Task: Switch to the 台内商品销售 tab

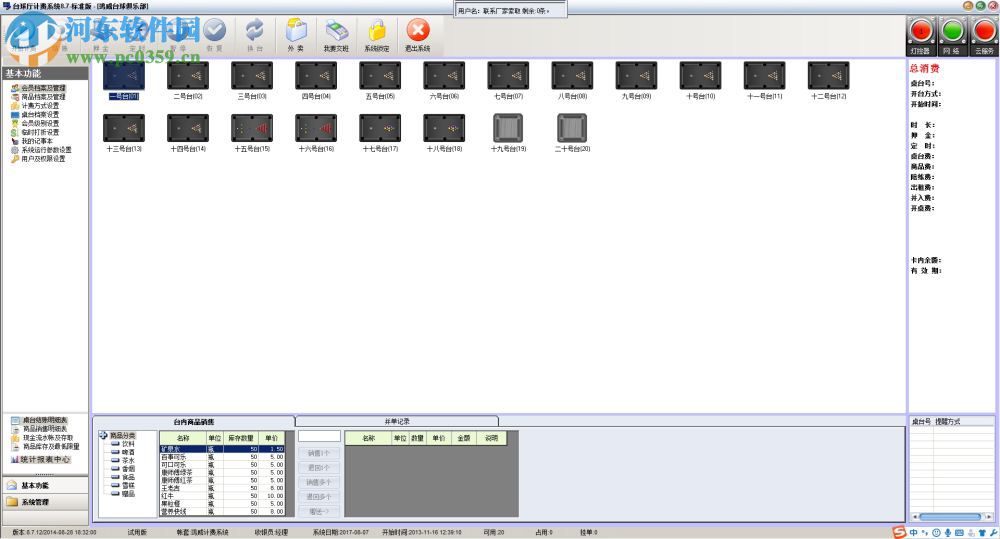Action: pos(194,422)
